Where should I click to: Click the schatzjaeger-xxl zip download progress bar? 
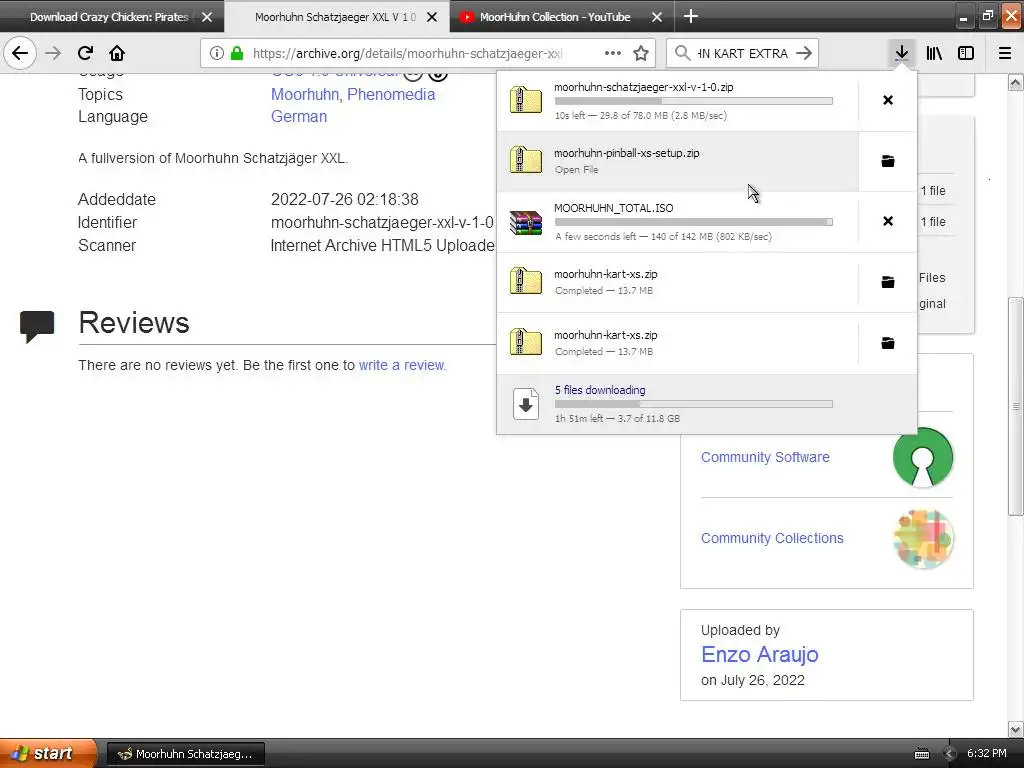pos(694,101)
